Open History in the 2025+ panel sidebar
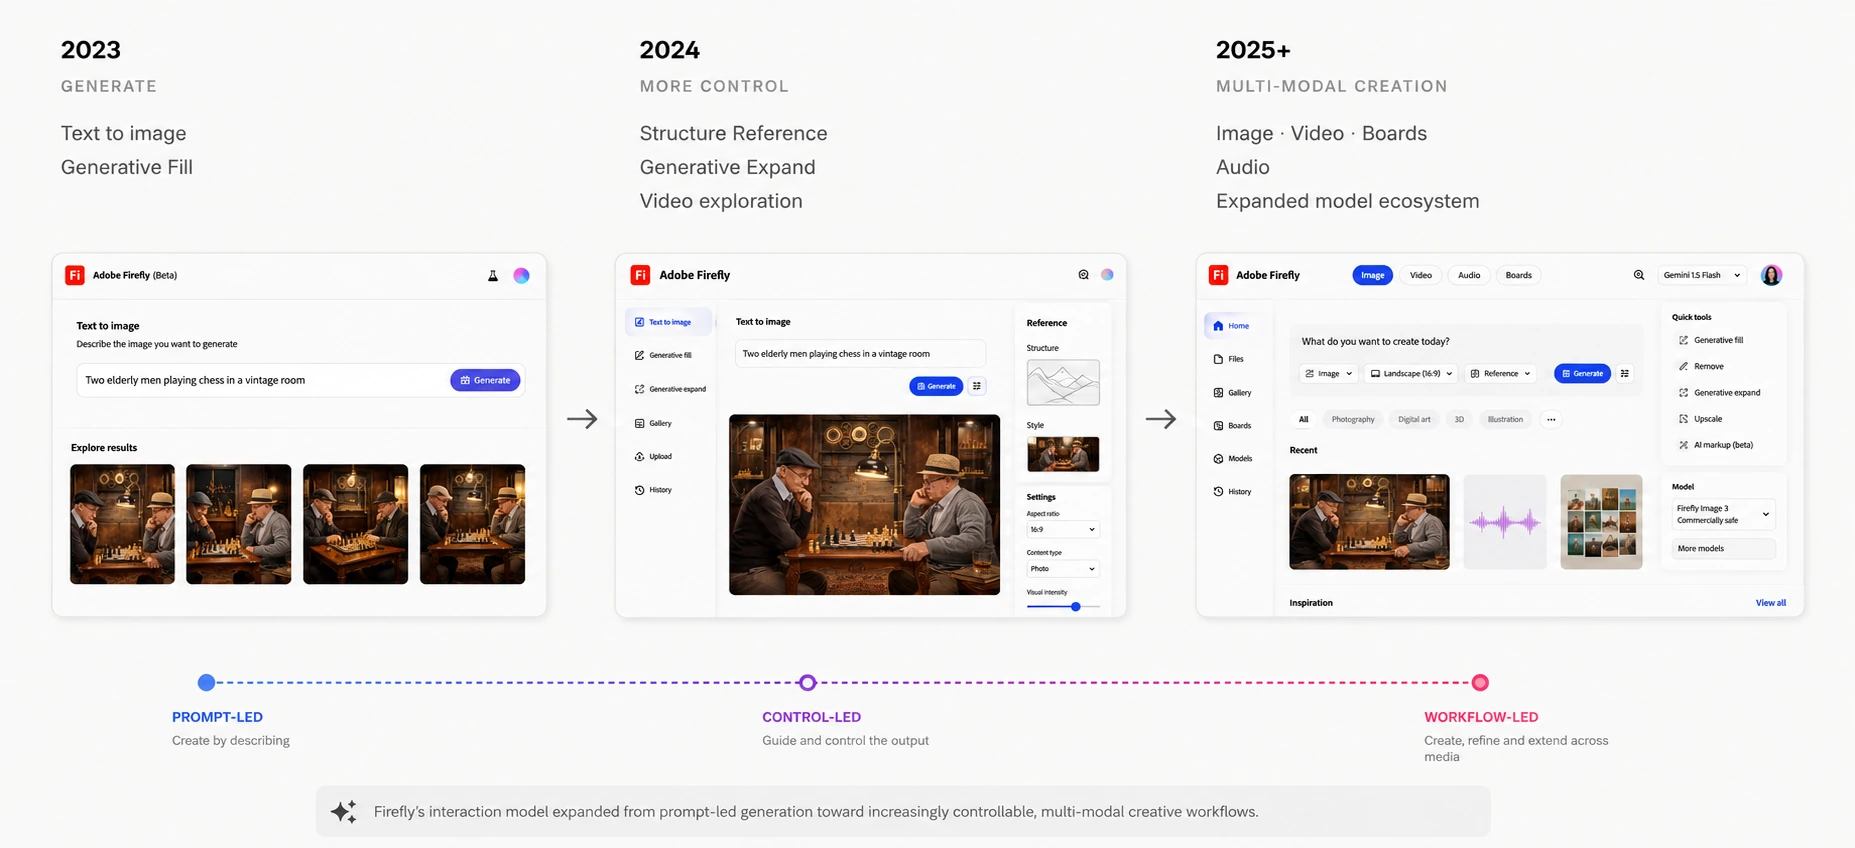Viewport: 1855px width, 848px height. pos(1232,492)
